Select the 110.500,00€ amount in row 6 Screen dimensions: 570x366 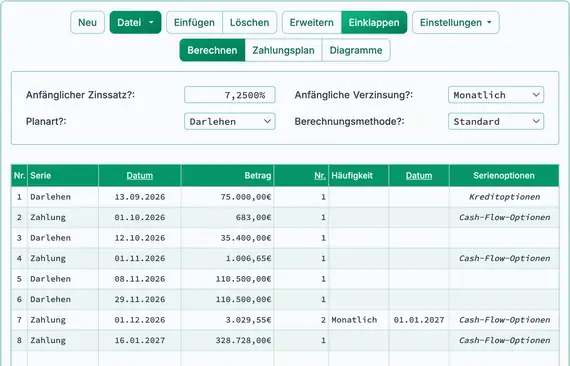[228, 299]
